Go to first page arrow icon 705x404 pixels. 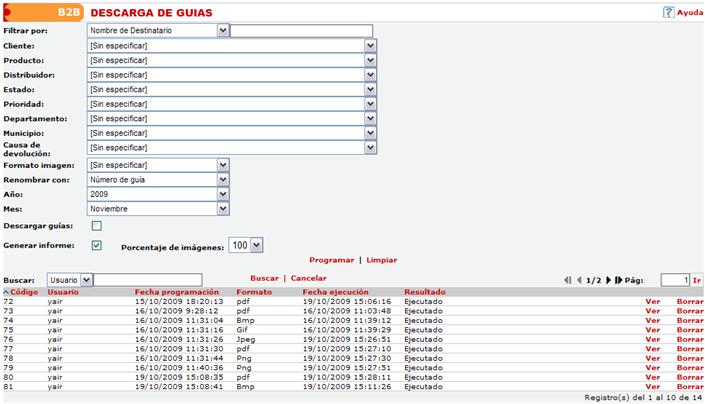click(x=570, y=280)
